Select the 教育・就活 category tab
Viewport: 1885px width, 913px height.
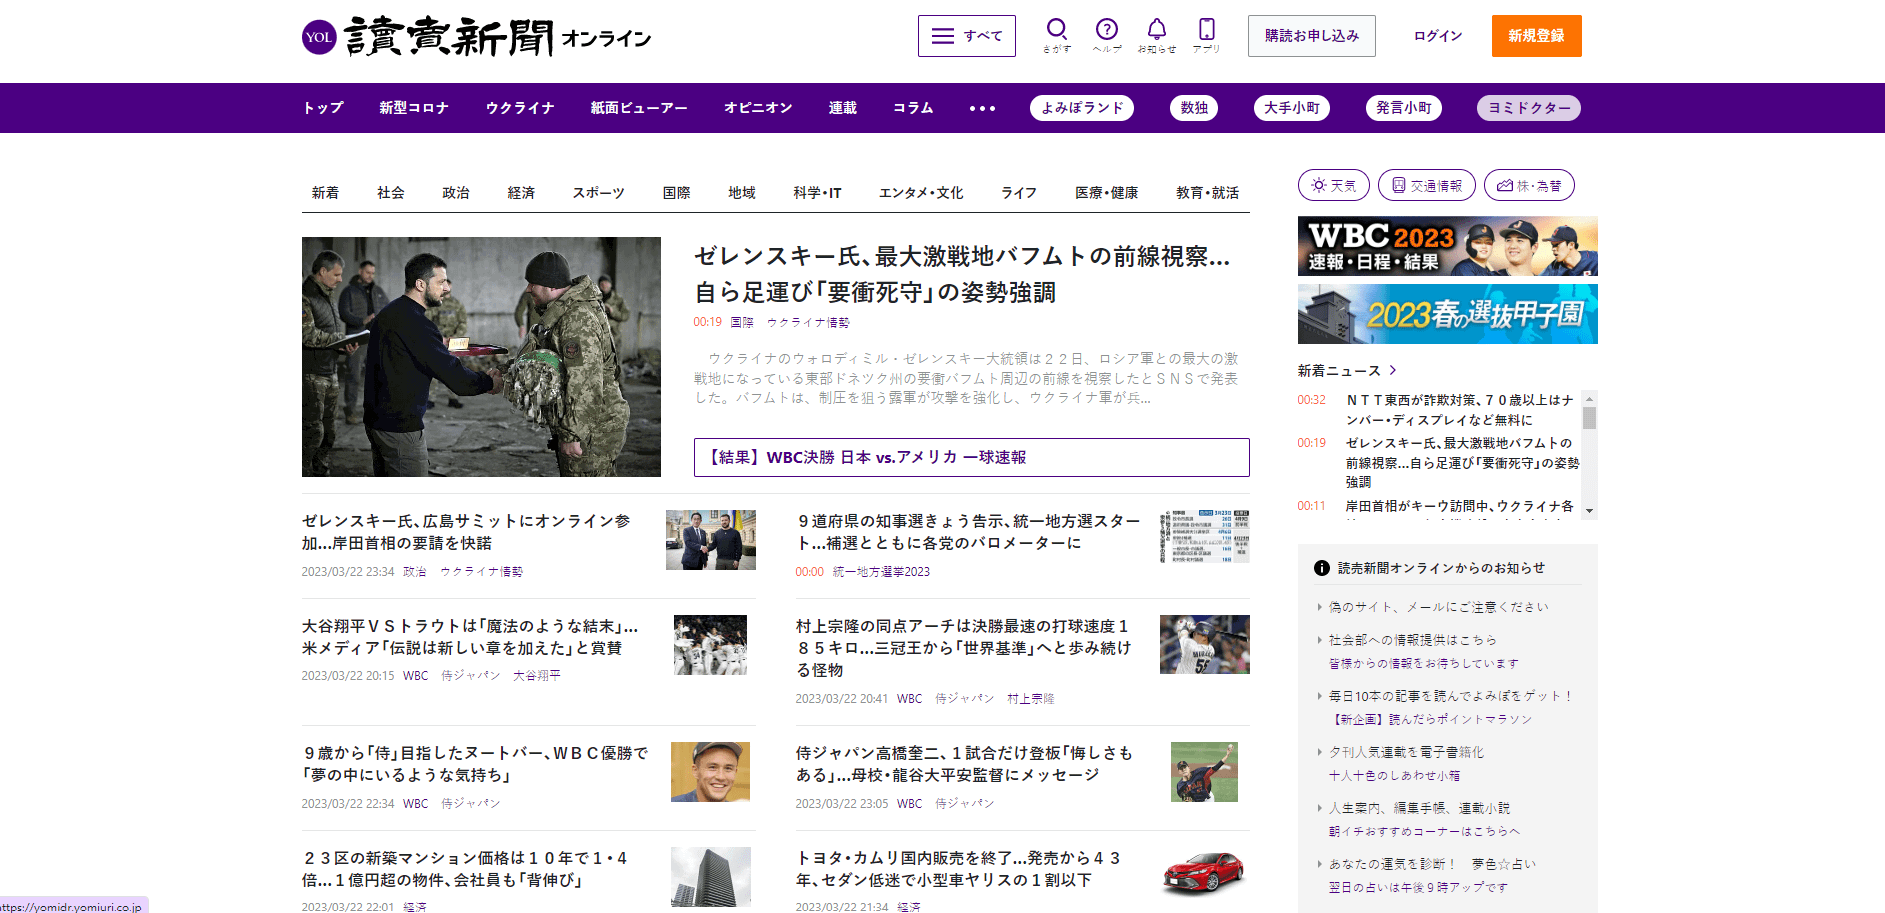[1208, 193]
